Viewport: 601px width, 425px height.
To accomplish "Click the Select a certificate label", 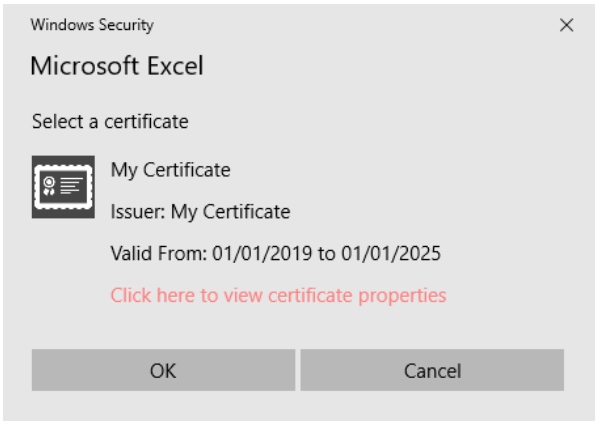I will (x=110, y=121).
